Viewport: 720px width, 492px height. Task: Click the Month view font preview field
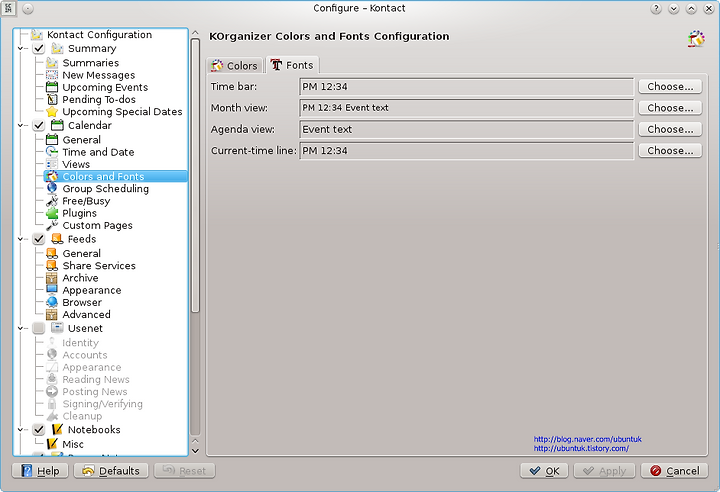tap(467, 107)
